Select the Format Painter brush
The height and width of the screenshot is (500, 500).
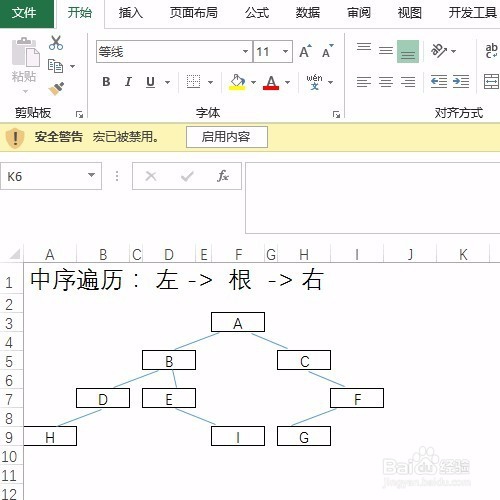coord(56,89)
